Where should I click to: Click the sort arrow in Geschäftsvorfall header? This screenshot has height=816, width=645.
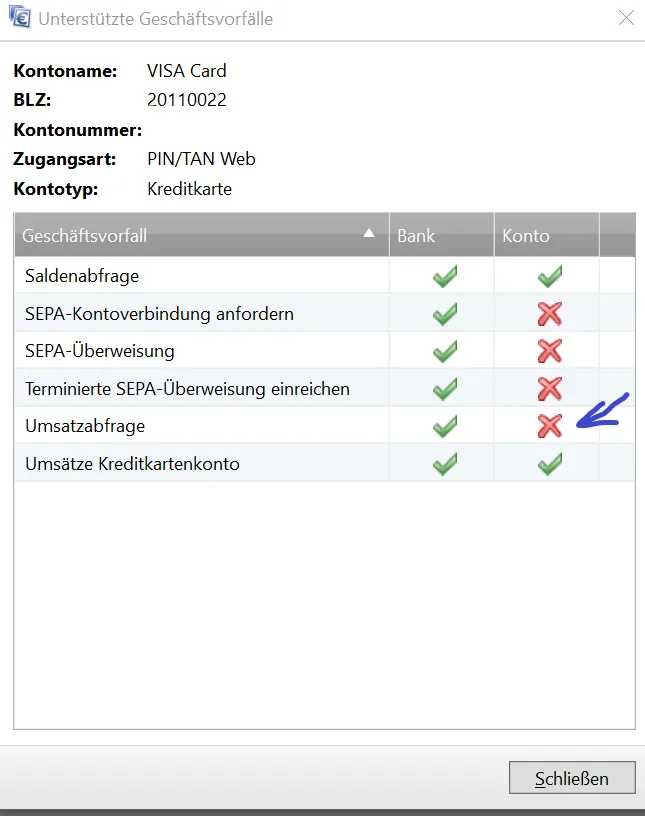pyautogui.click(x=369, y=234)
